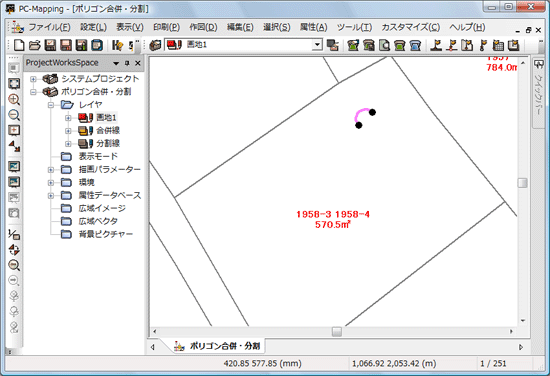The width and height of the screenshot is (550, 376).
Task: Click the vertical scrollbar thumb
Action: 523,183
